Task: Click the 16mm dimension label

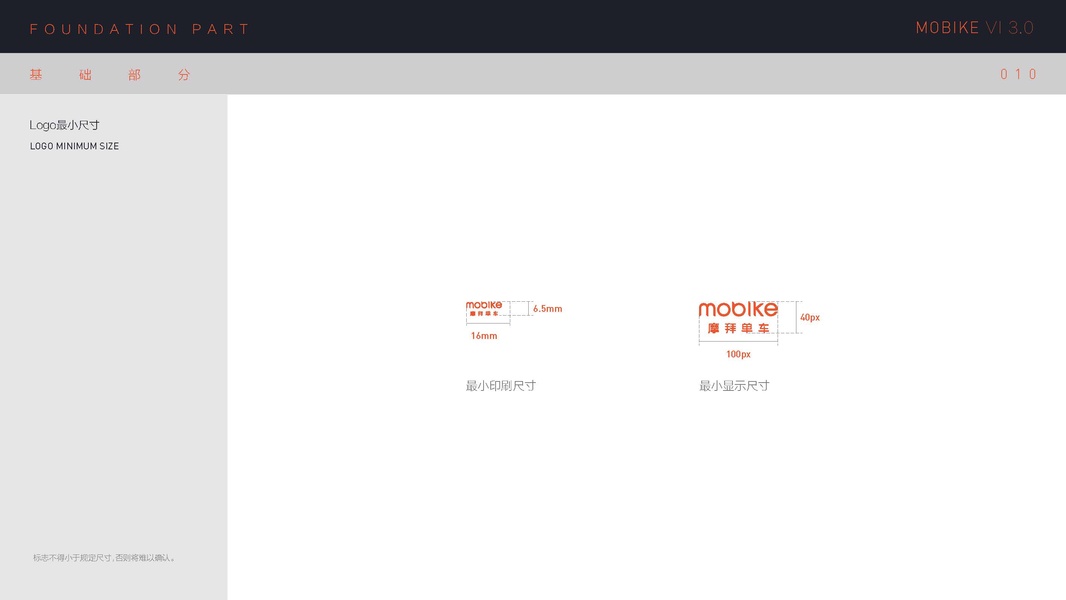Action: tap(483, 336)
